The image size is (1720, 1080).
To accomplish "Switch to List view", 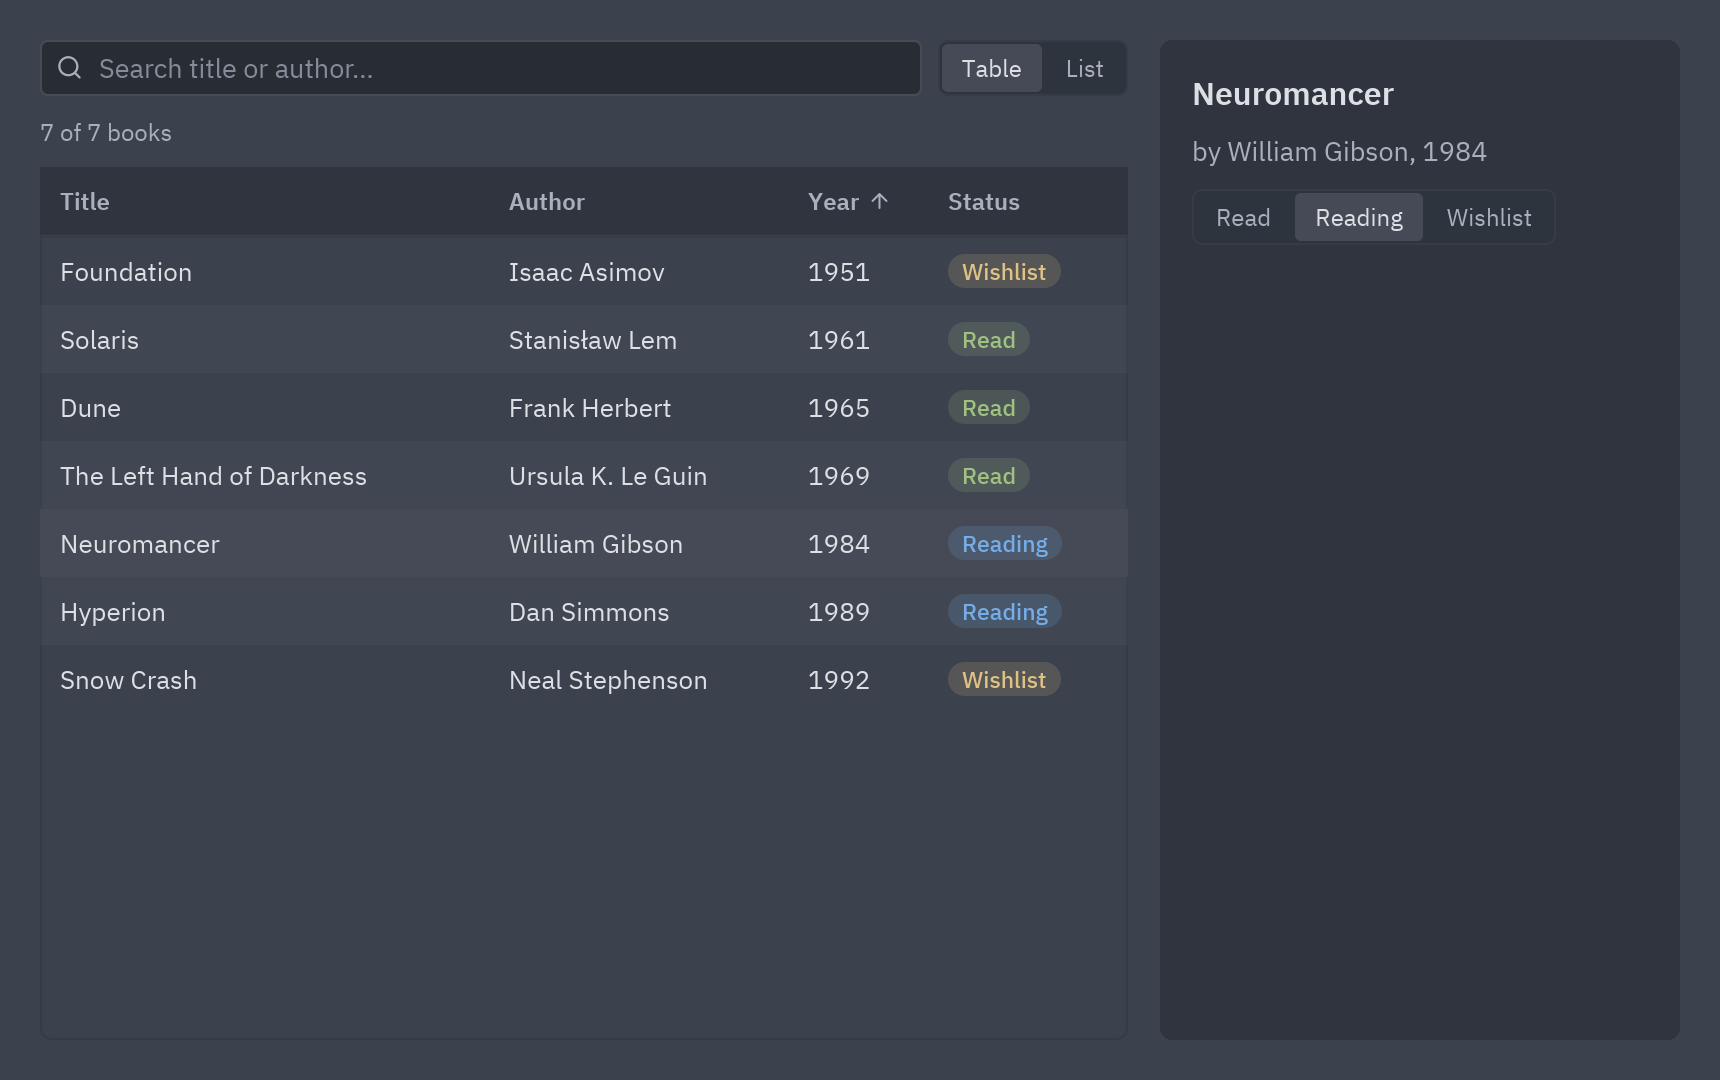I will click(1084, 68).
